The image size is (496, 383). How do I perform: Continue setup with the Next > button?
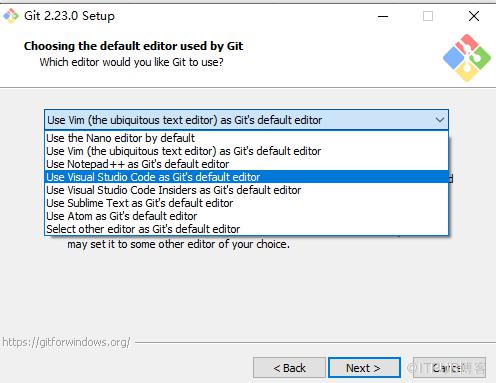pyautogui.click(x=364, y=368)
